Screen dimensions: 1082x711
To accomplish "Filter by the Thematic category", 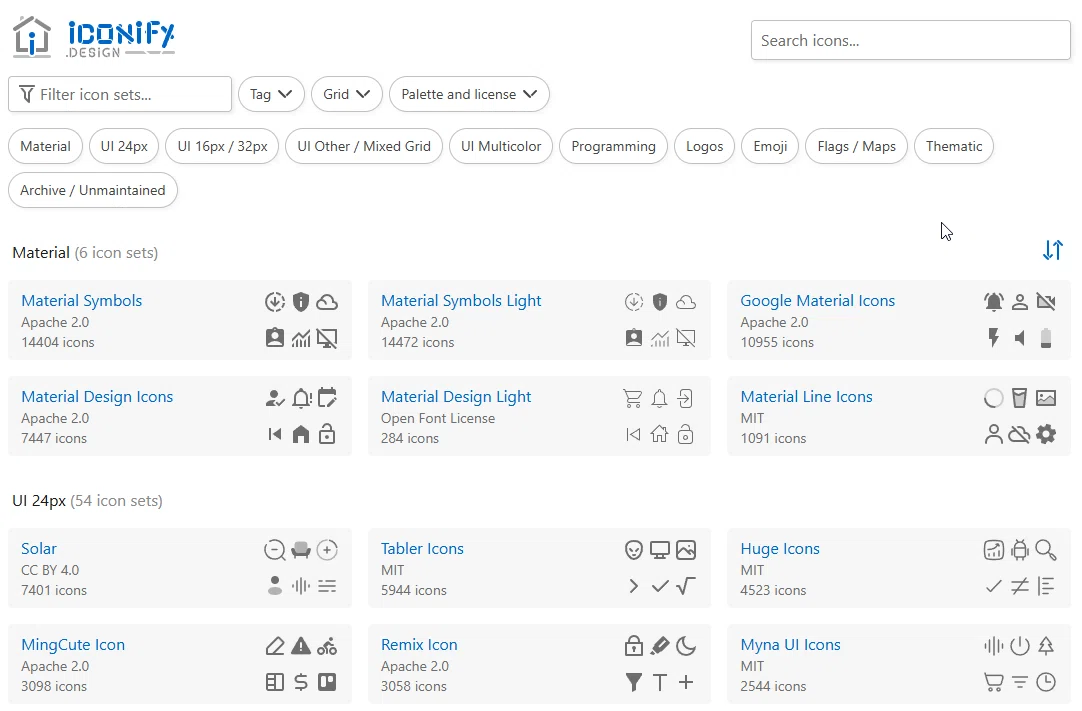I will (954, 146).
